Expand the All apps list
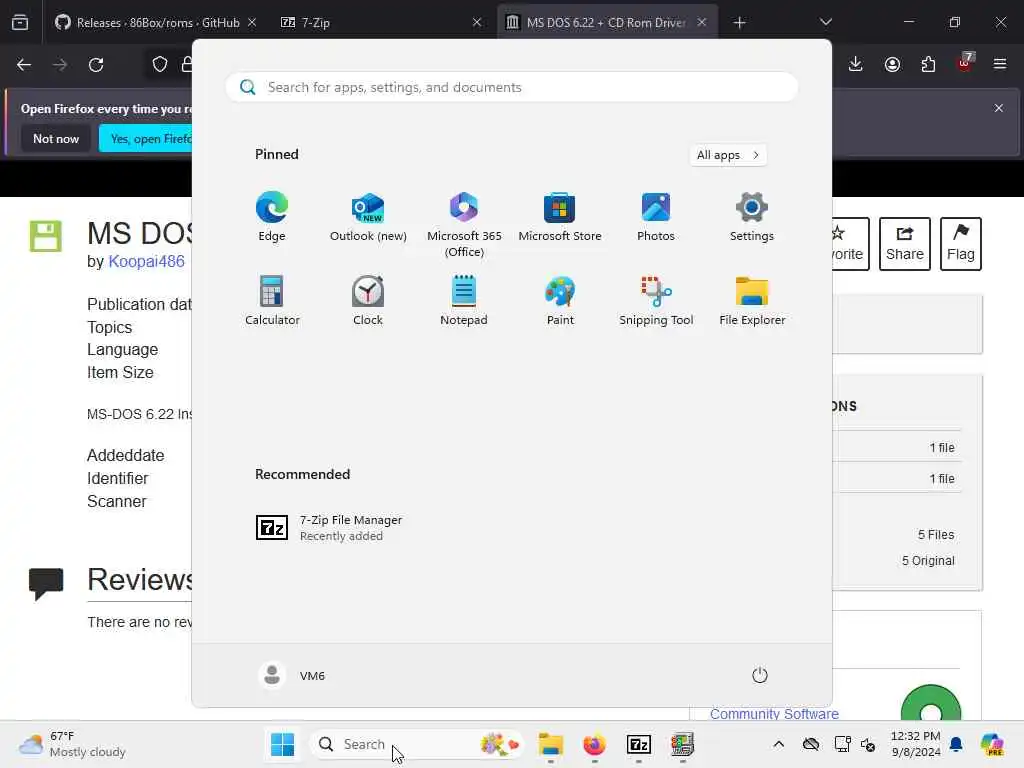1024x768 pixels. [x=728, y=155]
